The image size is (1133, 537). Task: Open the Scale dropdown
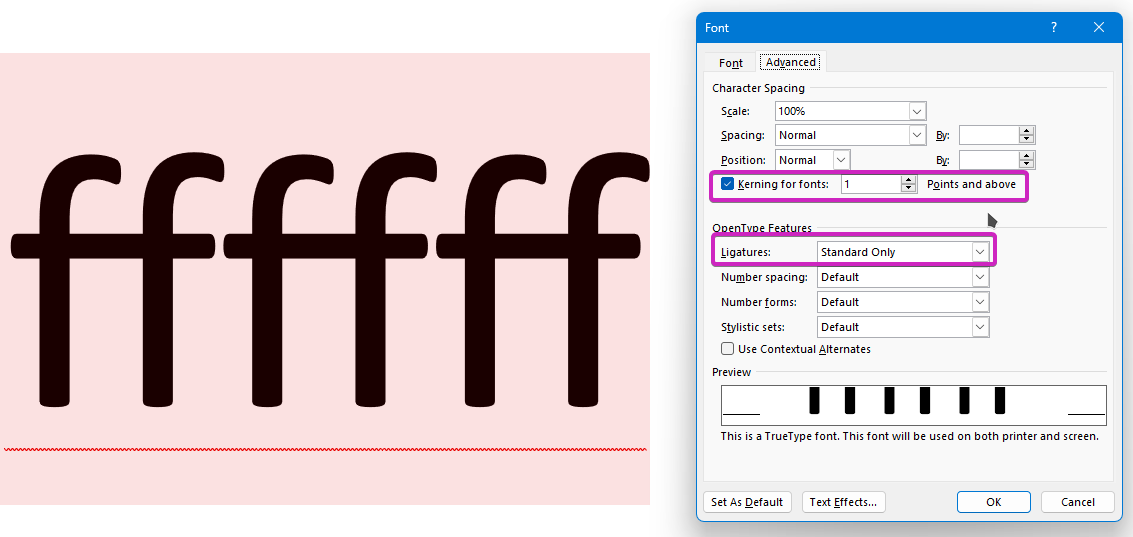pyautogui.click(x=917, y=111)
